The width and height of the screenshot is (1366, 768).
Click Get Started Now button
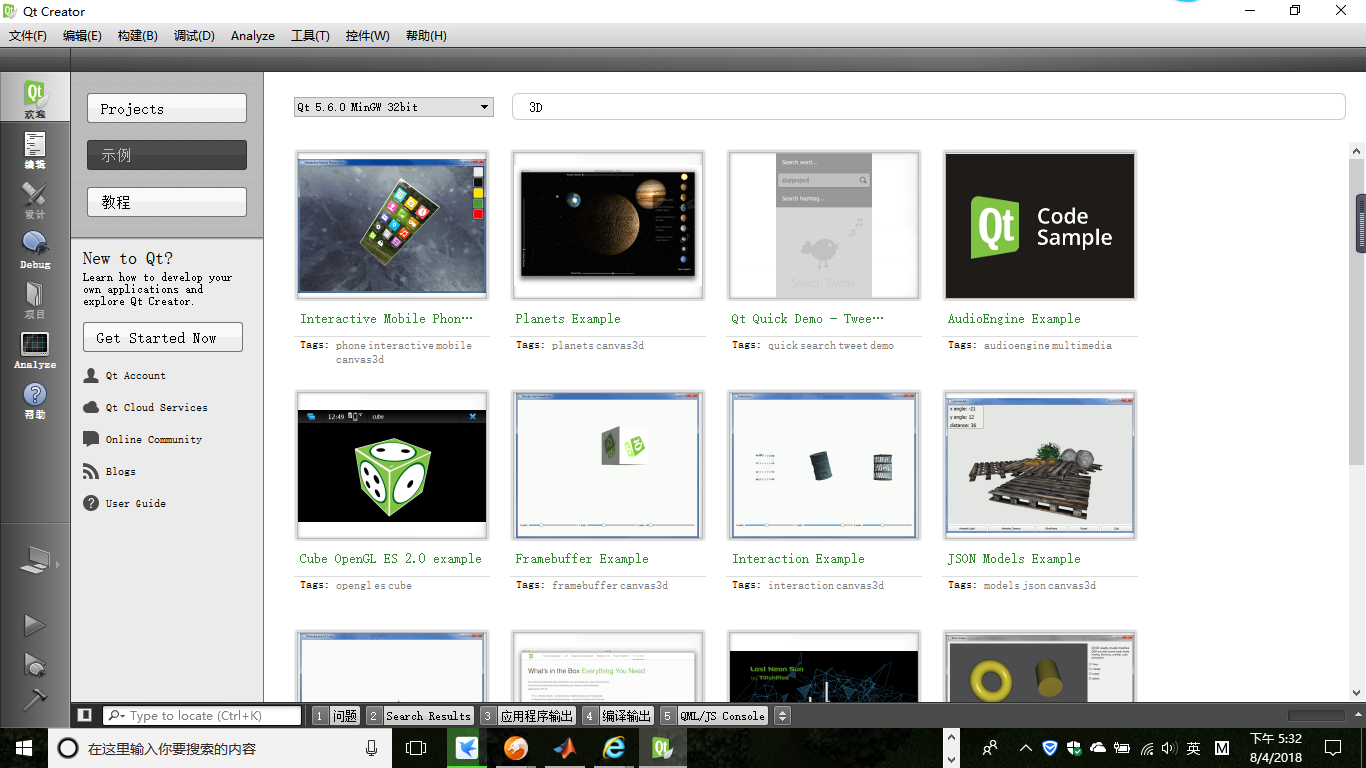tap(163, 338)
